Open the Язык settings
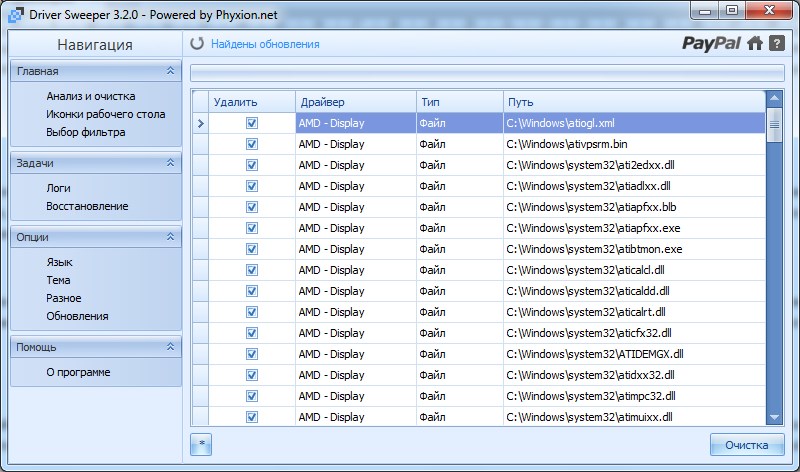800x472 pixels. pos(59,262)
